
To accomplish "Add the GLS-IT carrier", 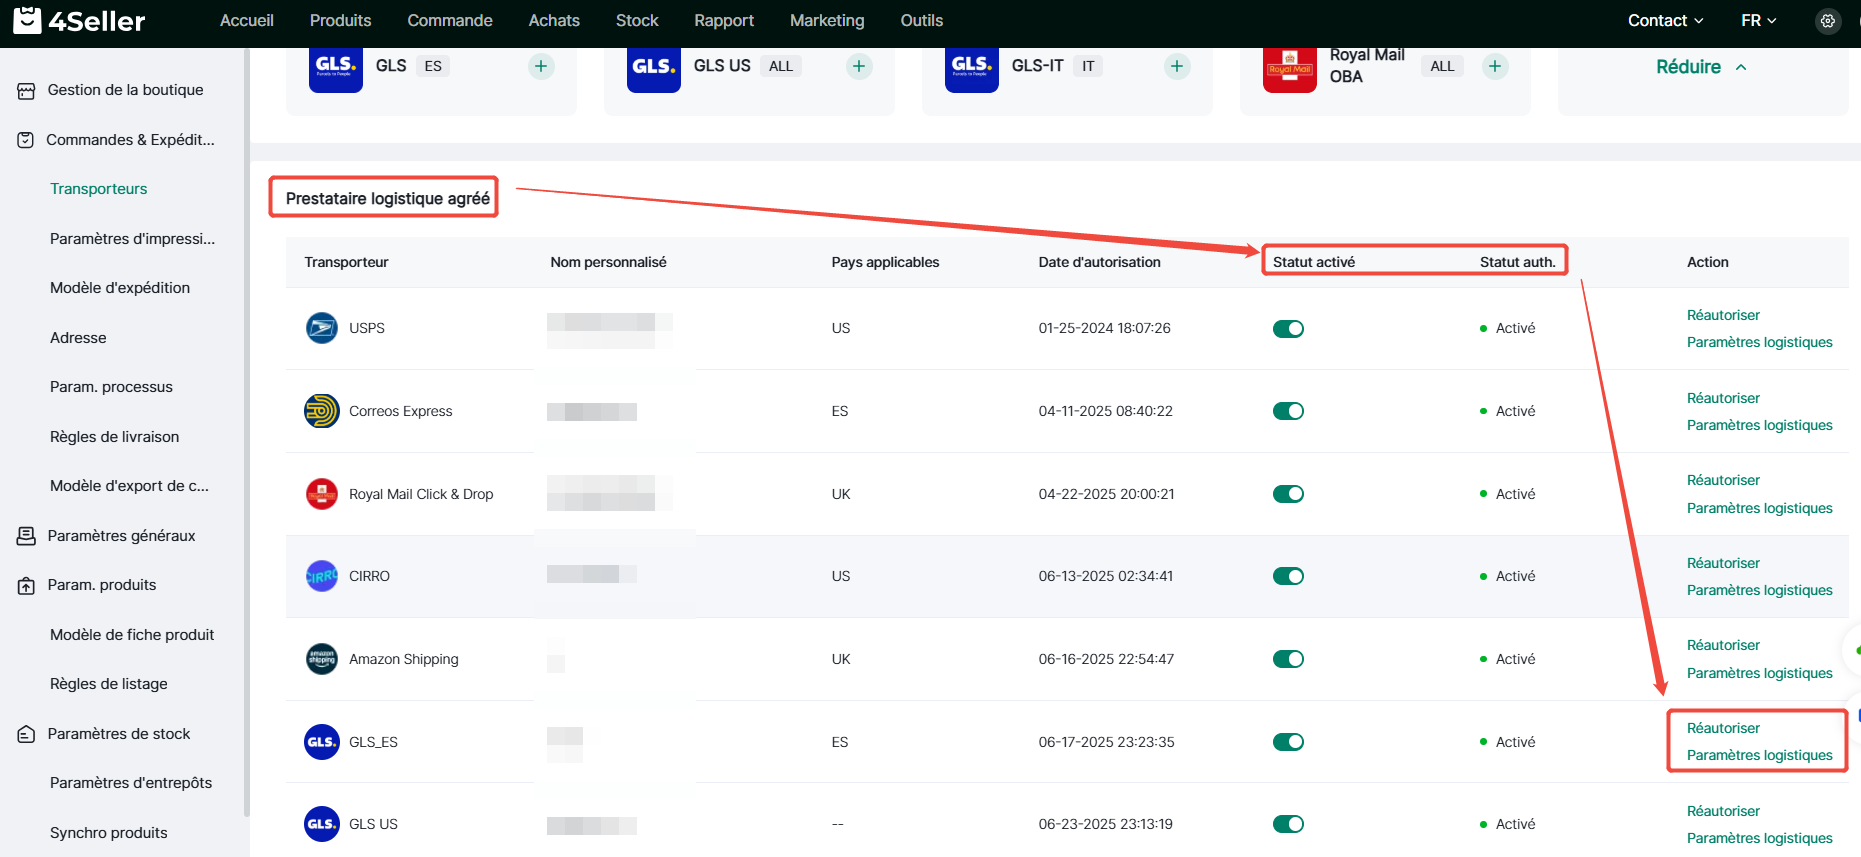I will click(x=1177, y=66).
